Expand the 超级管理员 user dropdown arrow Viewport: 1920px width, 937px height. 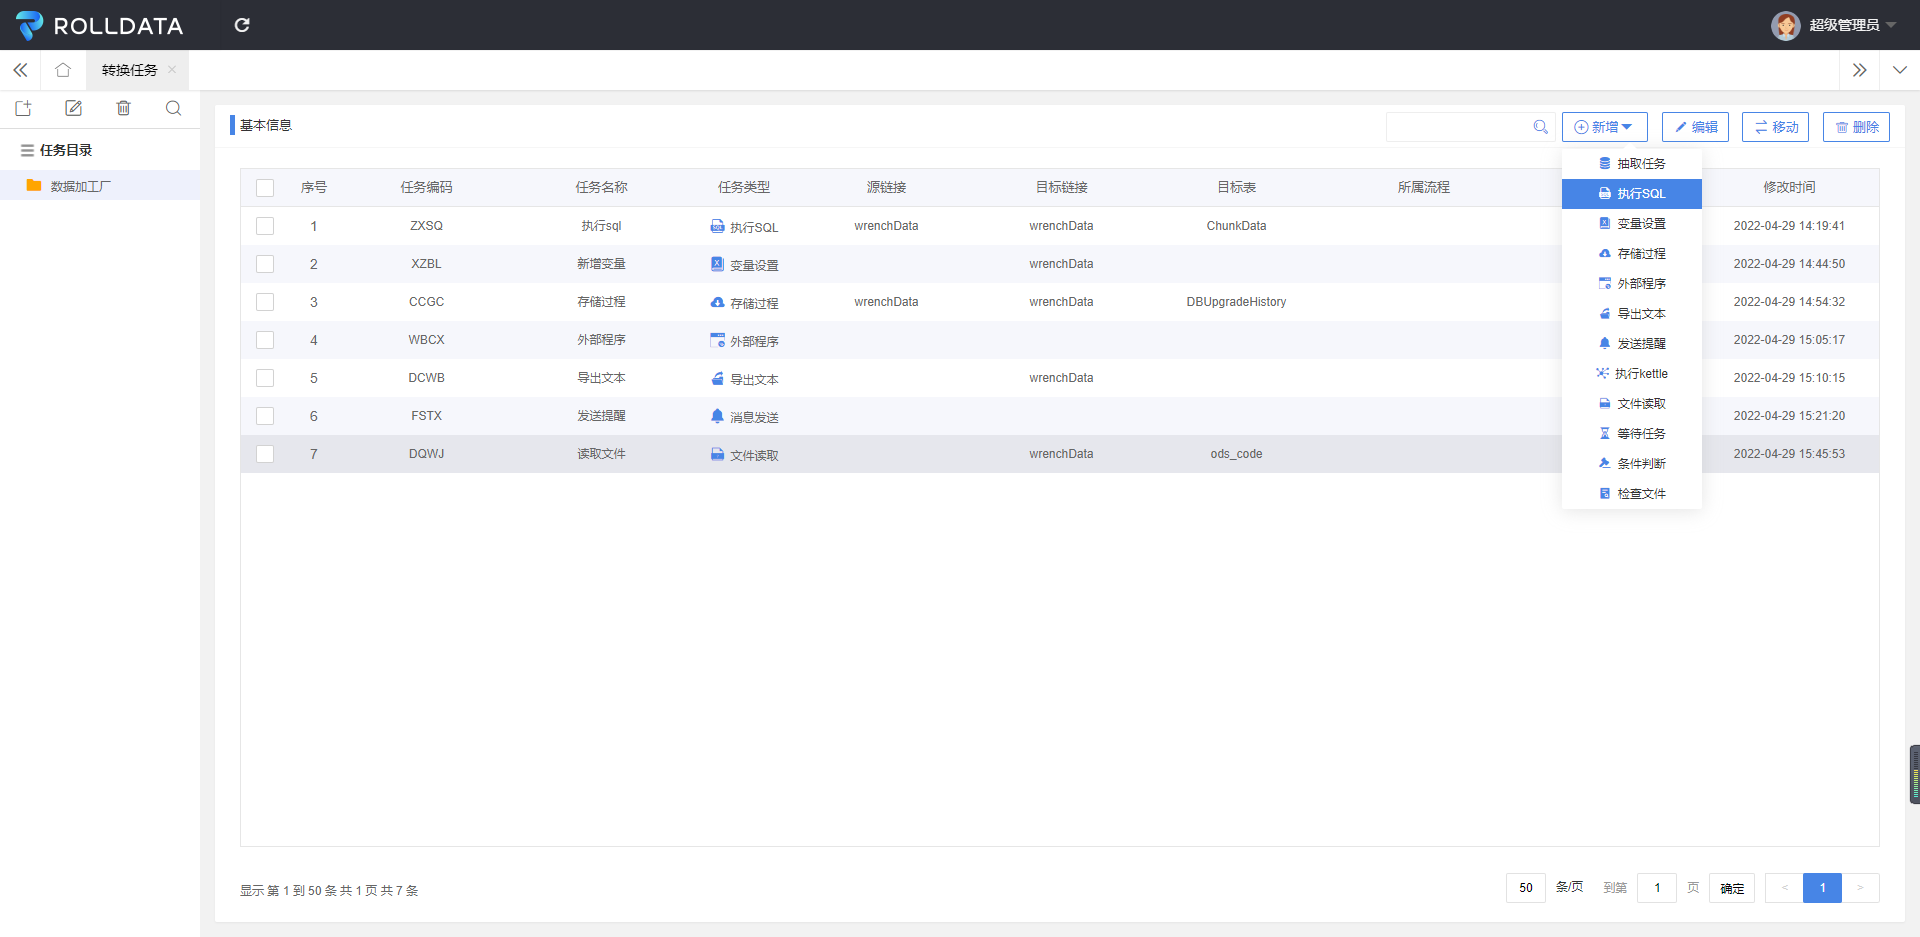pyautogui.click(x=1890, y=25)
